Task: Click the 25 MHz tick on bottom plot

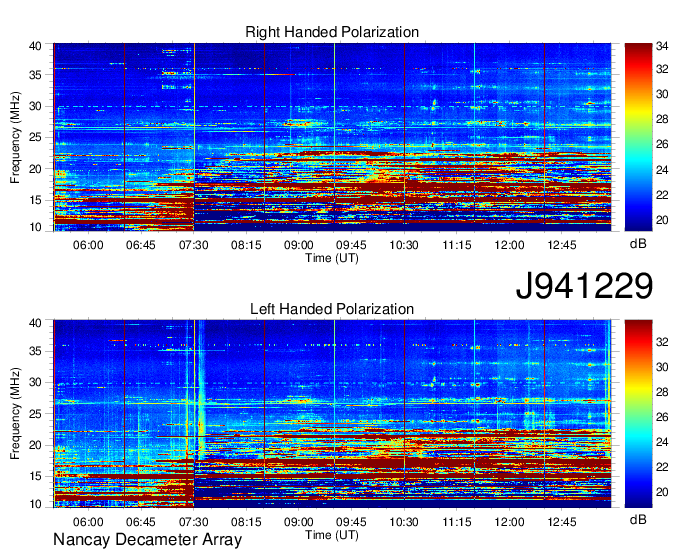Action: (35, 414)
